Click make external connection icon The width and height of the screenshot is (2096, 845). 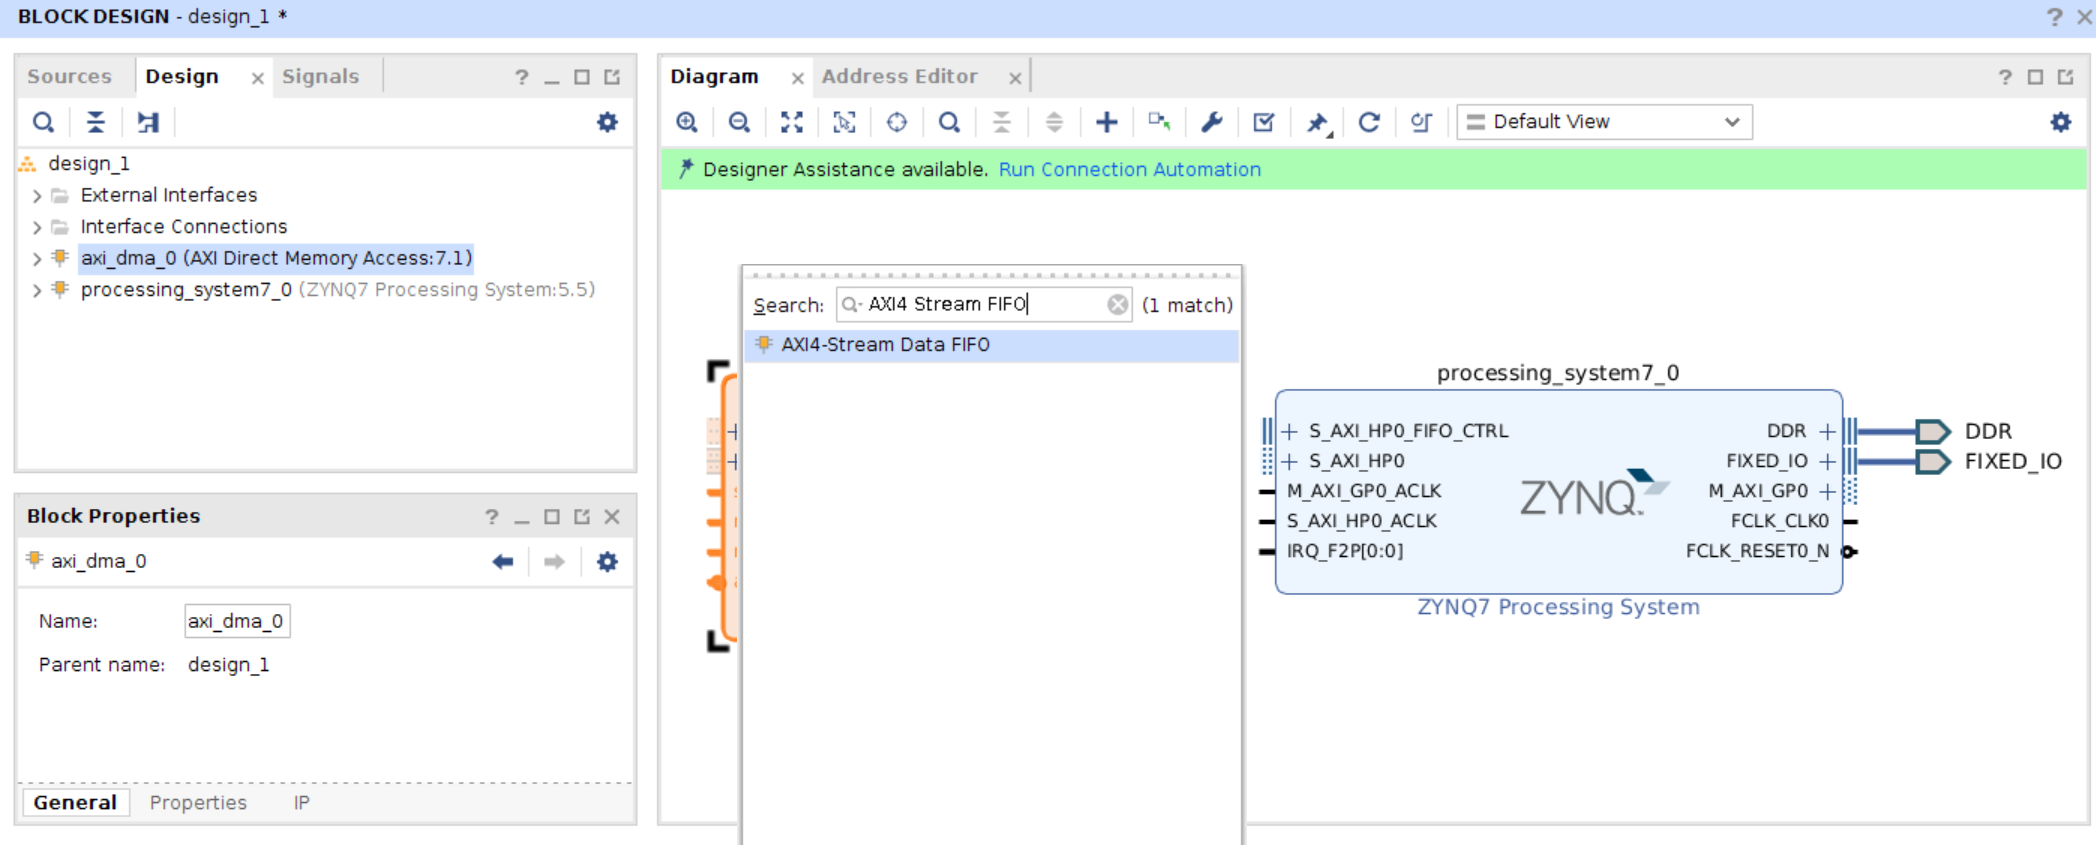1159,122
